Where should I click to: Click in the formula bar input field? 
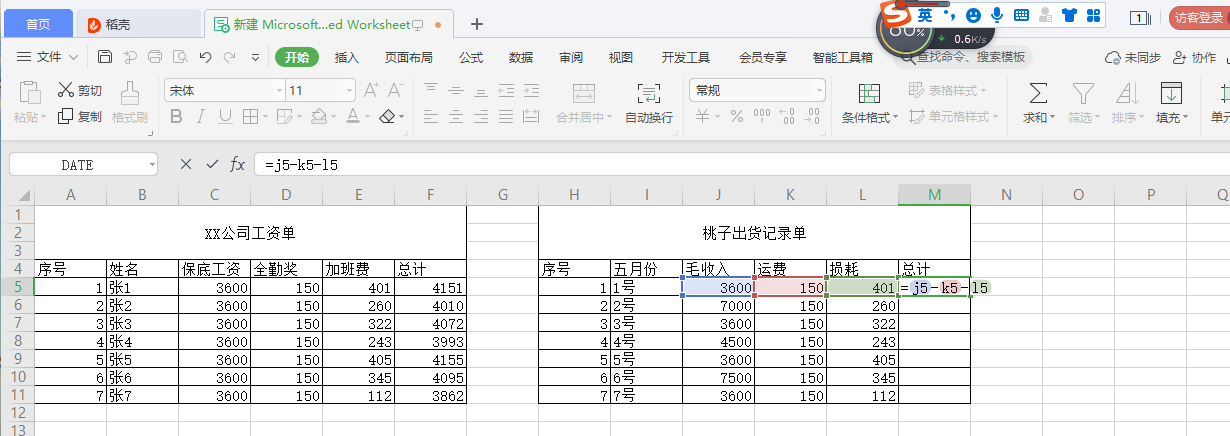740,164
